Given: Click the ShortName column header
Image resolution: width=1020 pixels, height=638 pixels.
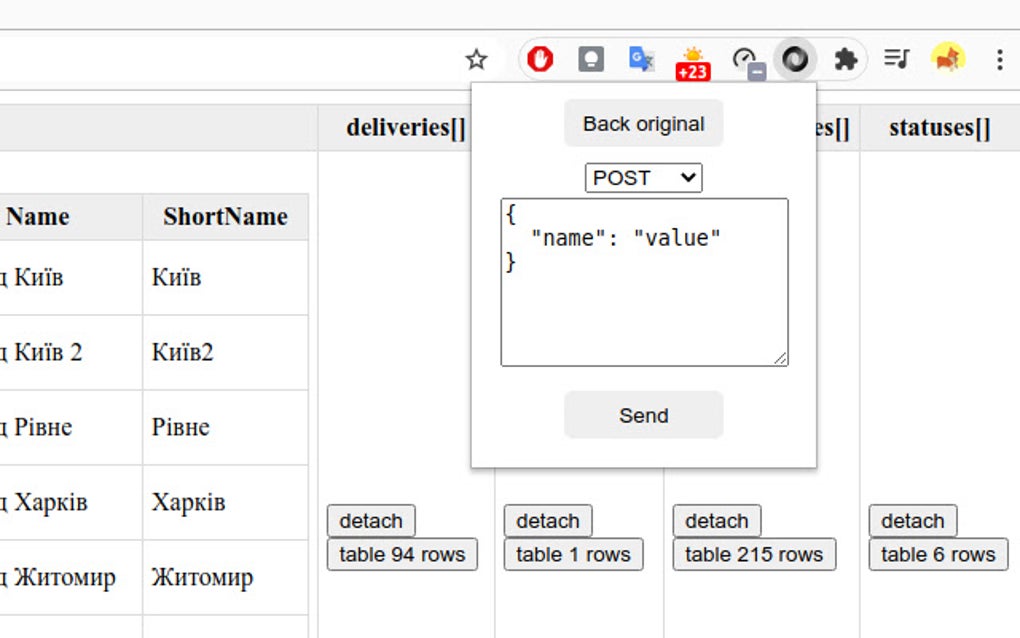Looking at the screenshot, I should [226, 217].
